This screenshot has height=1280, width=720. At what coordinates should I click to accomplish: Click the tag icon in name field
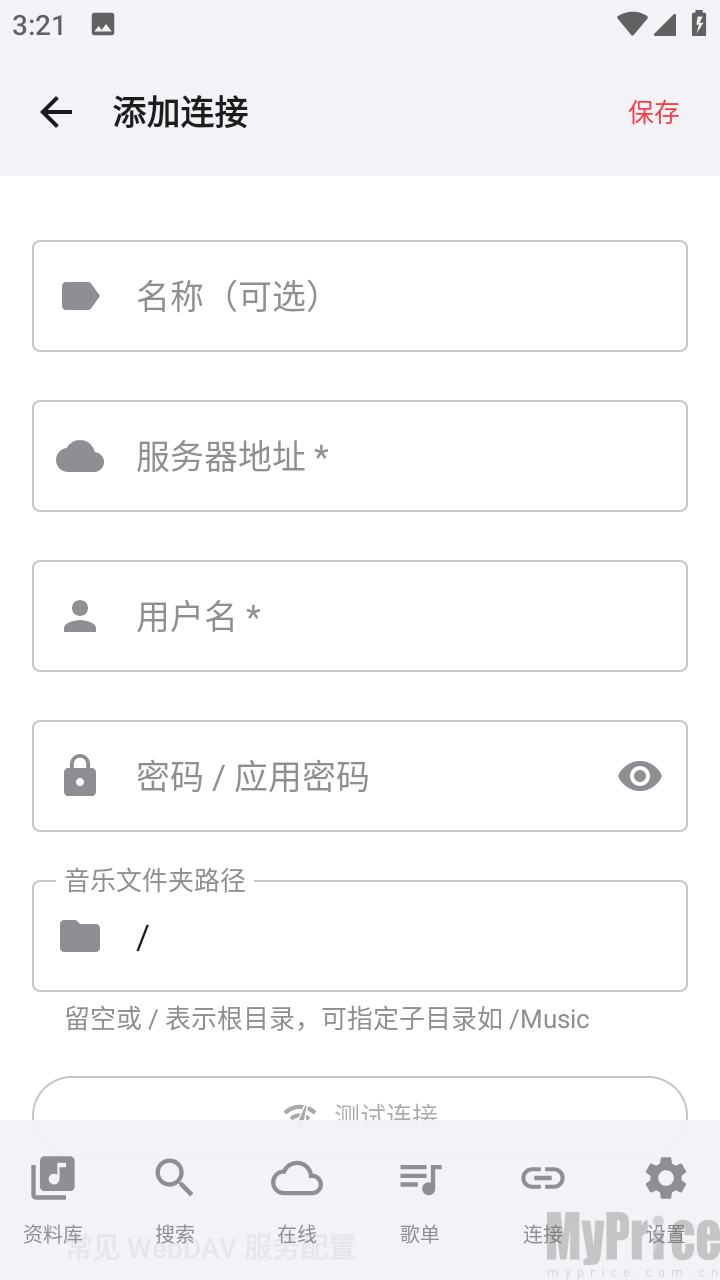(80, 296)
